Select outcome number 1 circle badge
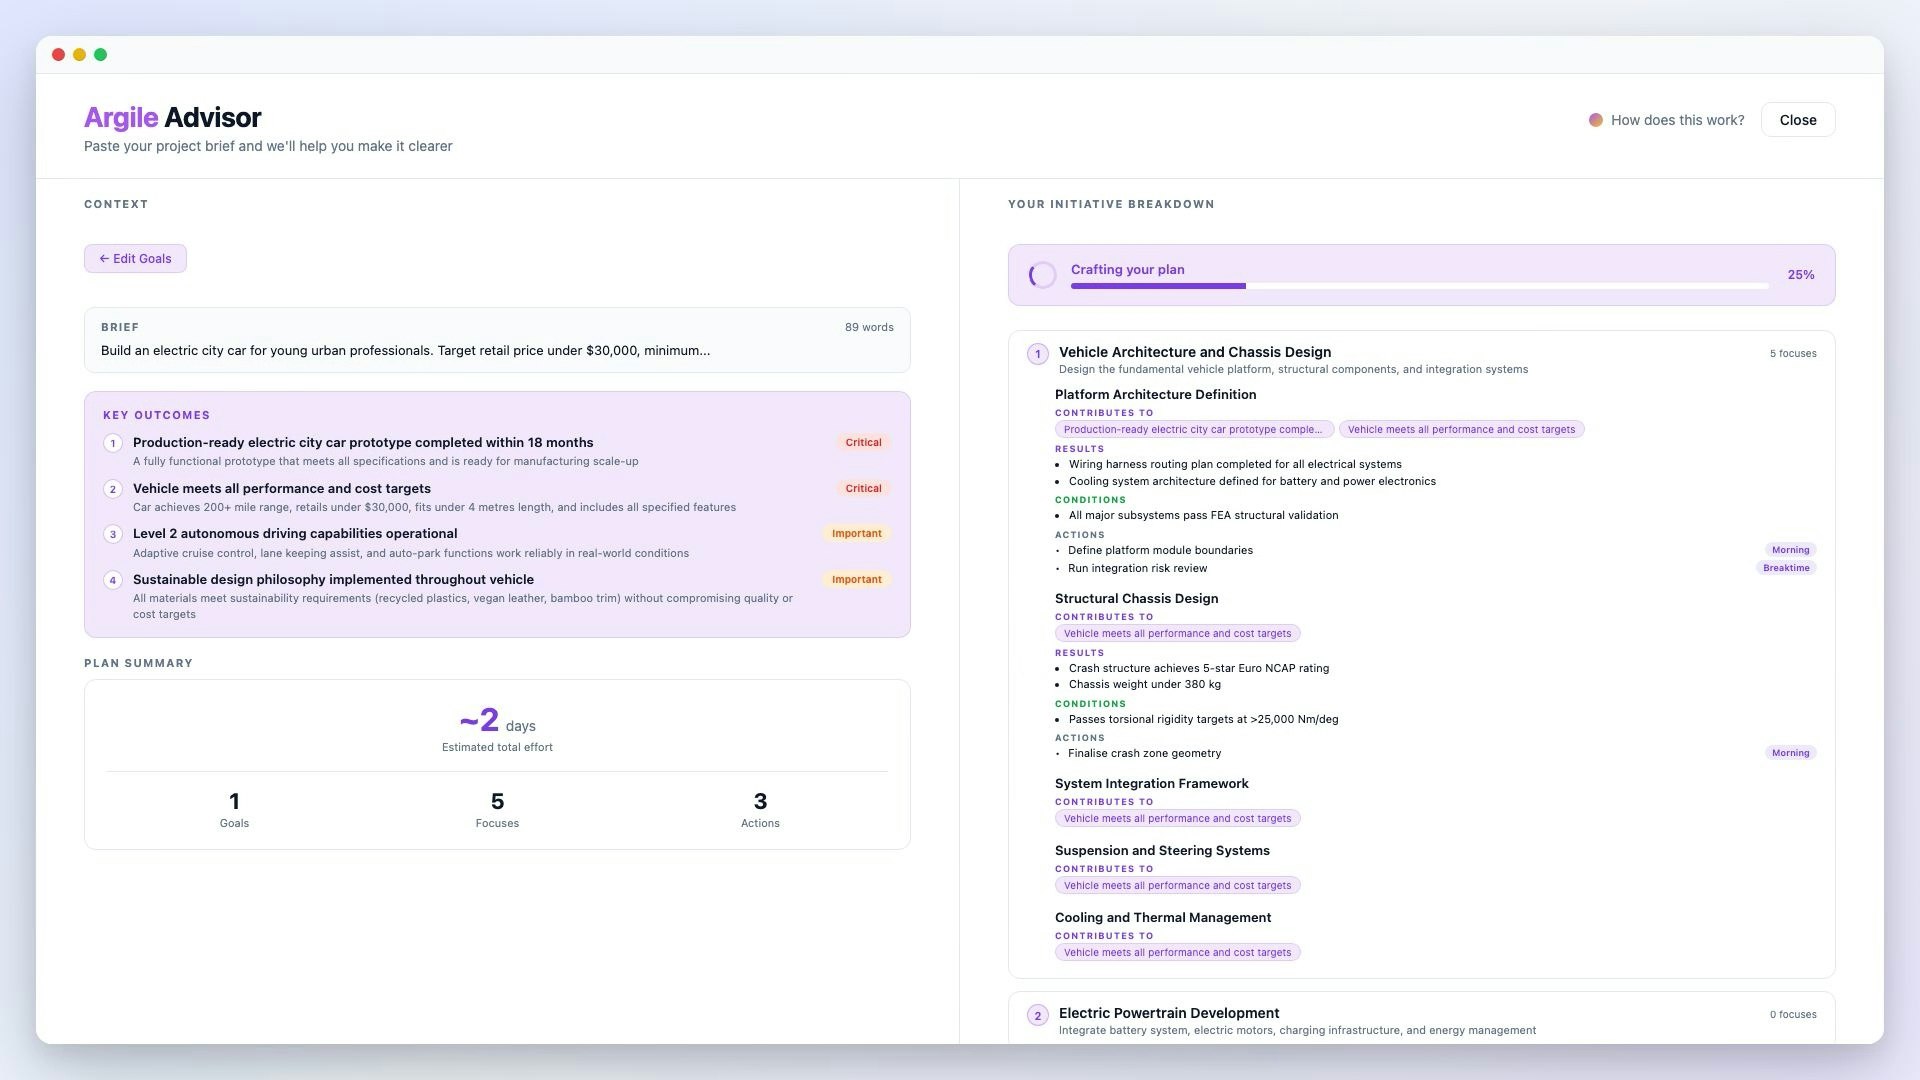Viewport: 1920px width, 1080px height. pos(113,443)
